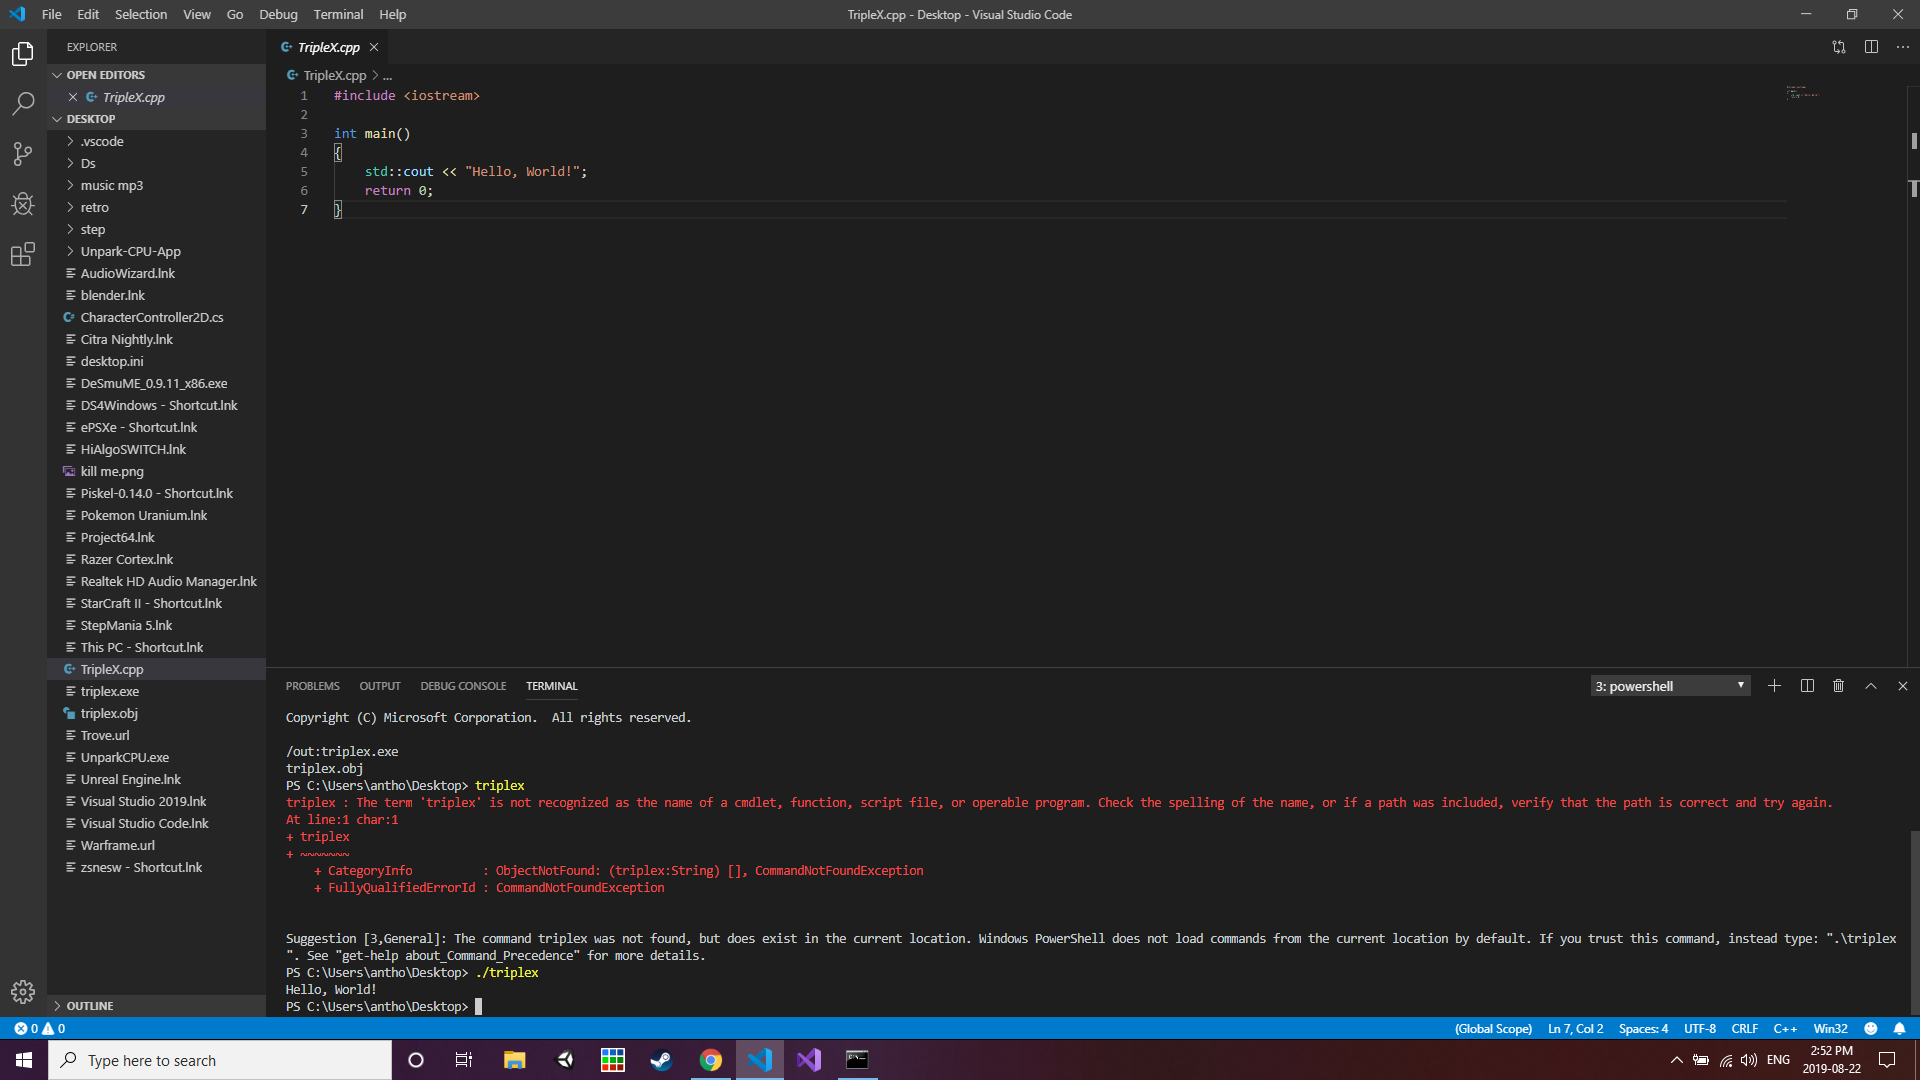The height and width of the screenshot is (1080, 1920).
Task: Open the Extensions sidebar icon
Action: pyautogui.click(x=22, y=254)
